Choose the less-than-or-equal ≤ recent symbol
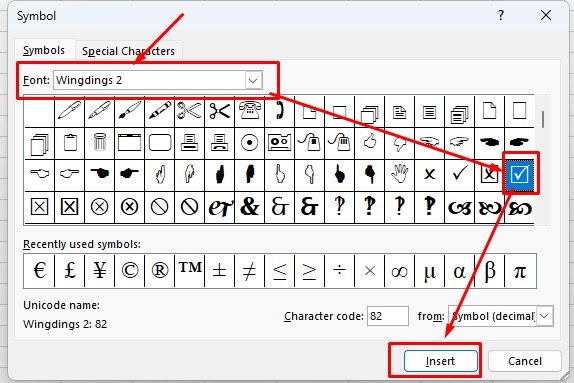The image size is (574, 383). point(279,271)
